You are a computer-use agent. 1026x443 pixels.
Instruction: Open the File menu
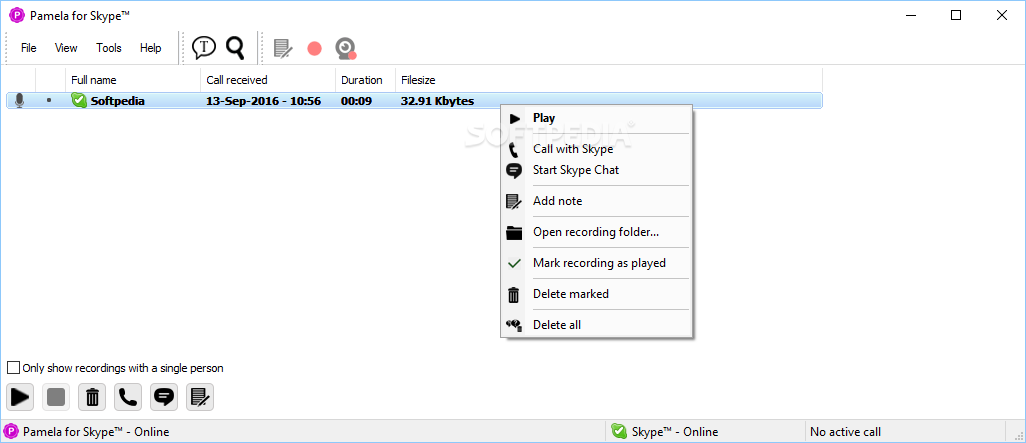click(x=29, y=48)
